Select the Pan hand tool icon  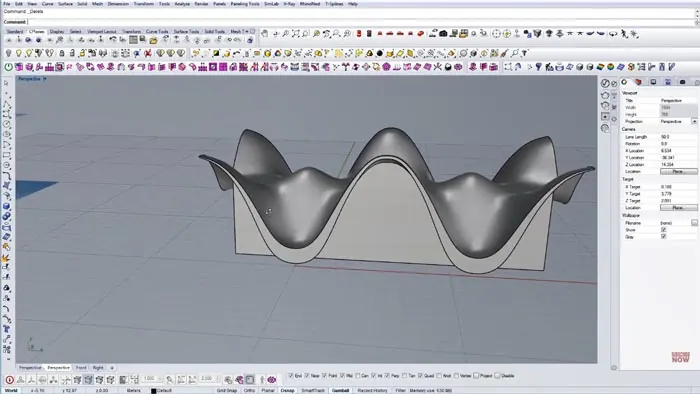click(x=265, y=33)
